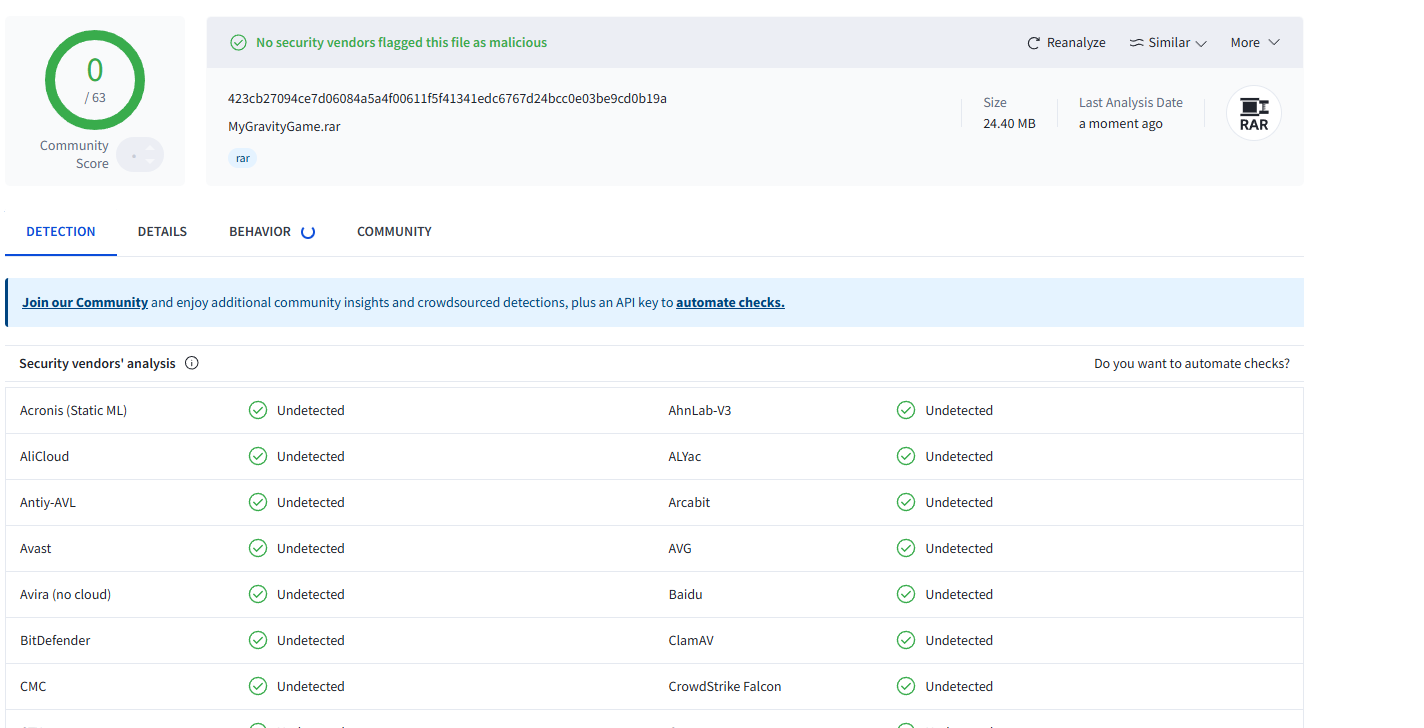Click the green detection score circle

click(x=95, y=80)
